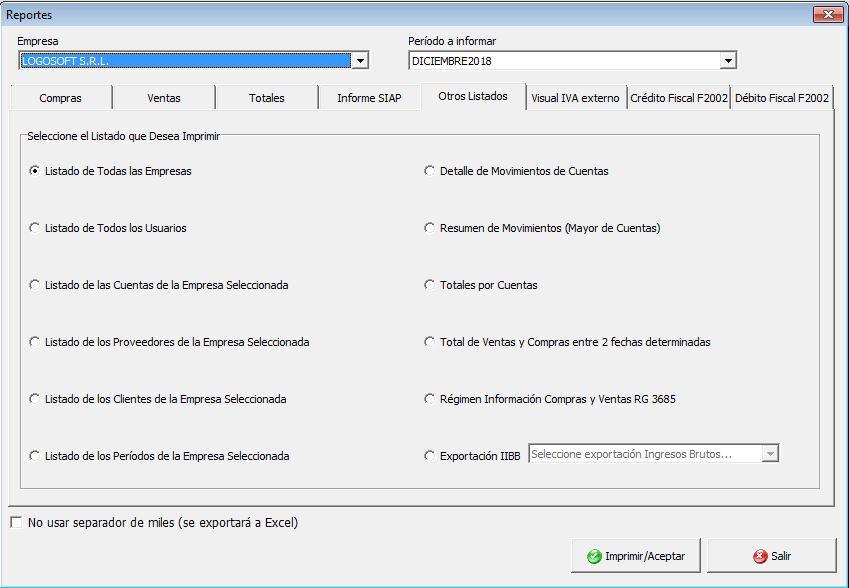Choose Listado de Todas las Empresas radio
Screen dimensions: 849x588
coord(36,171)
